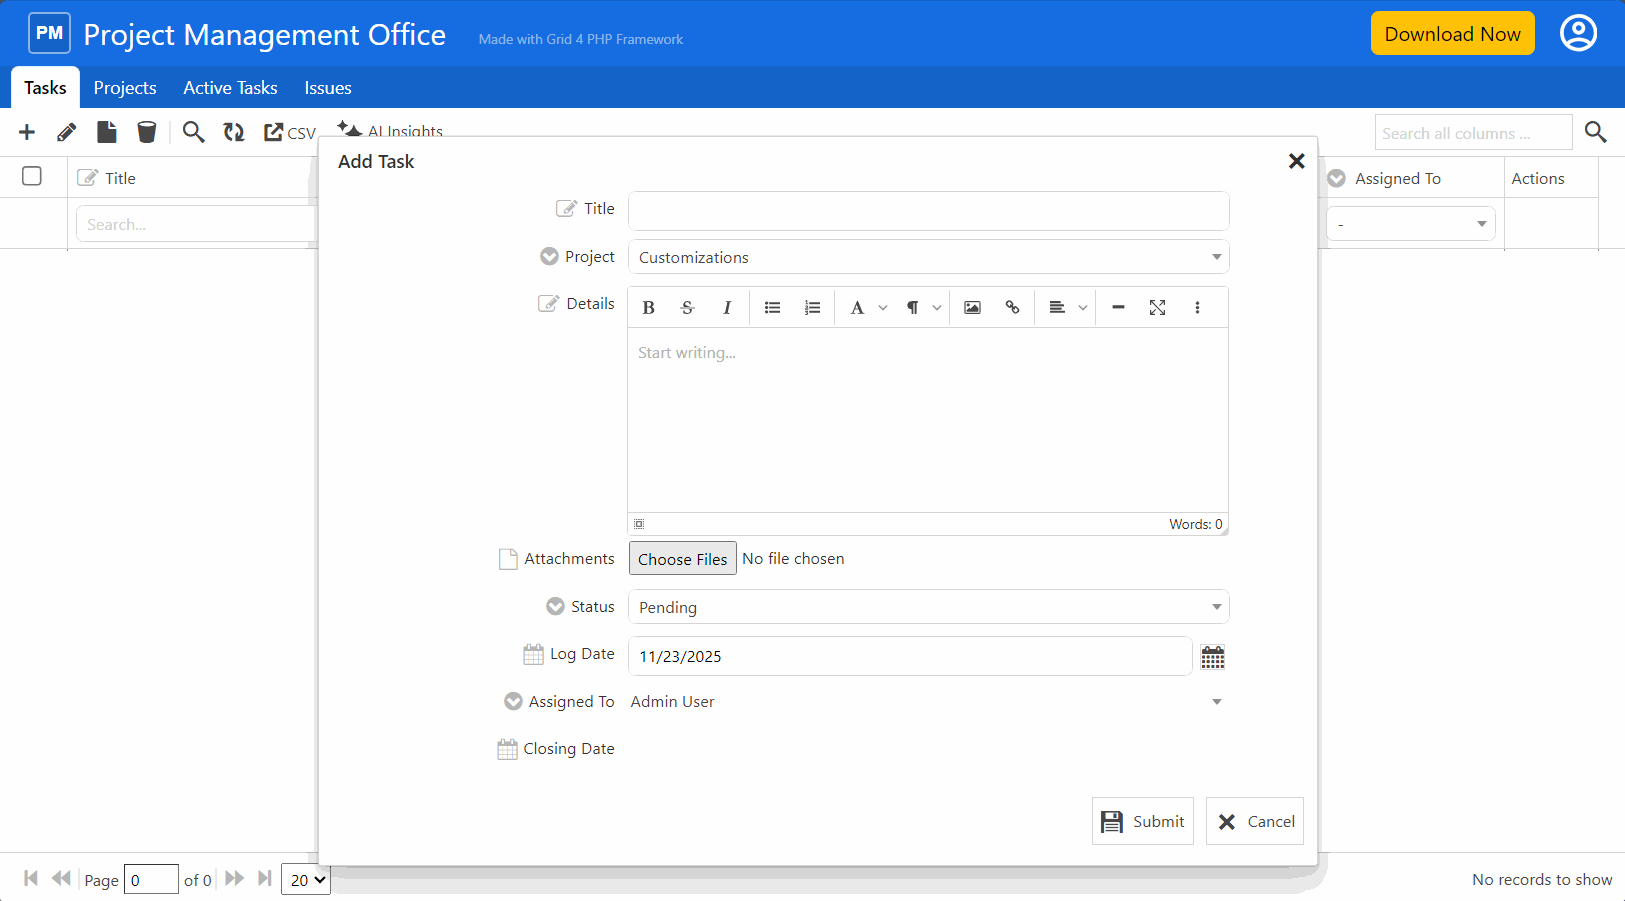Viewport: 1625px width, 901px height.
Task: Click the user profile icon
Action: coord(1578,33)
